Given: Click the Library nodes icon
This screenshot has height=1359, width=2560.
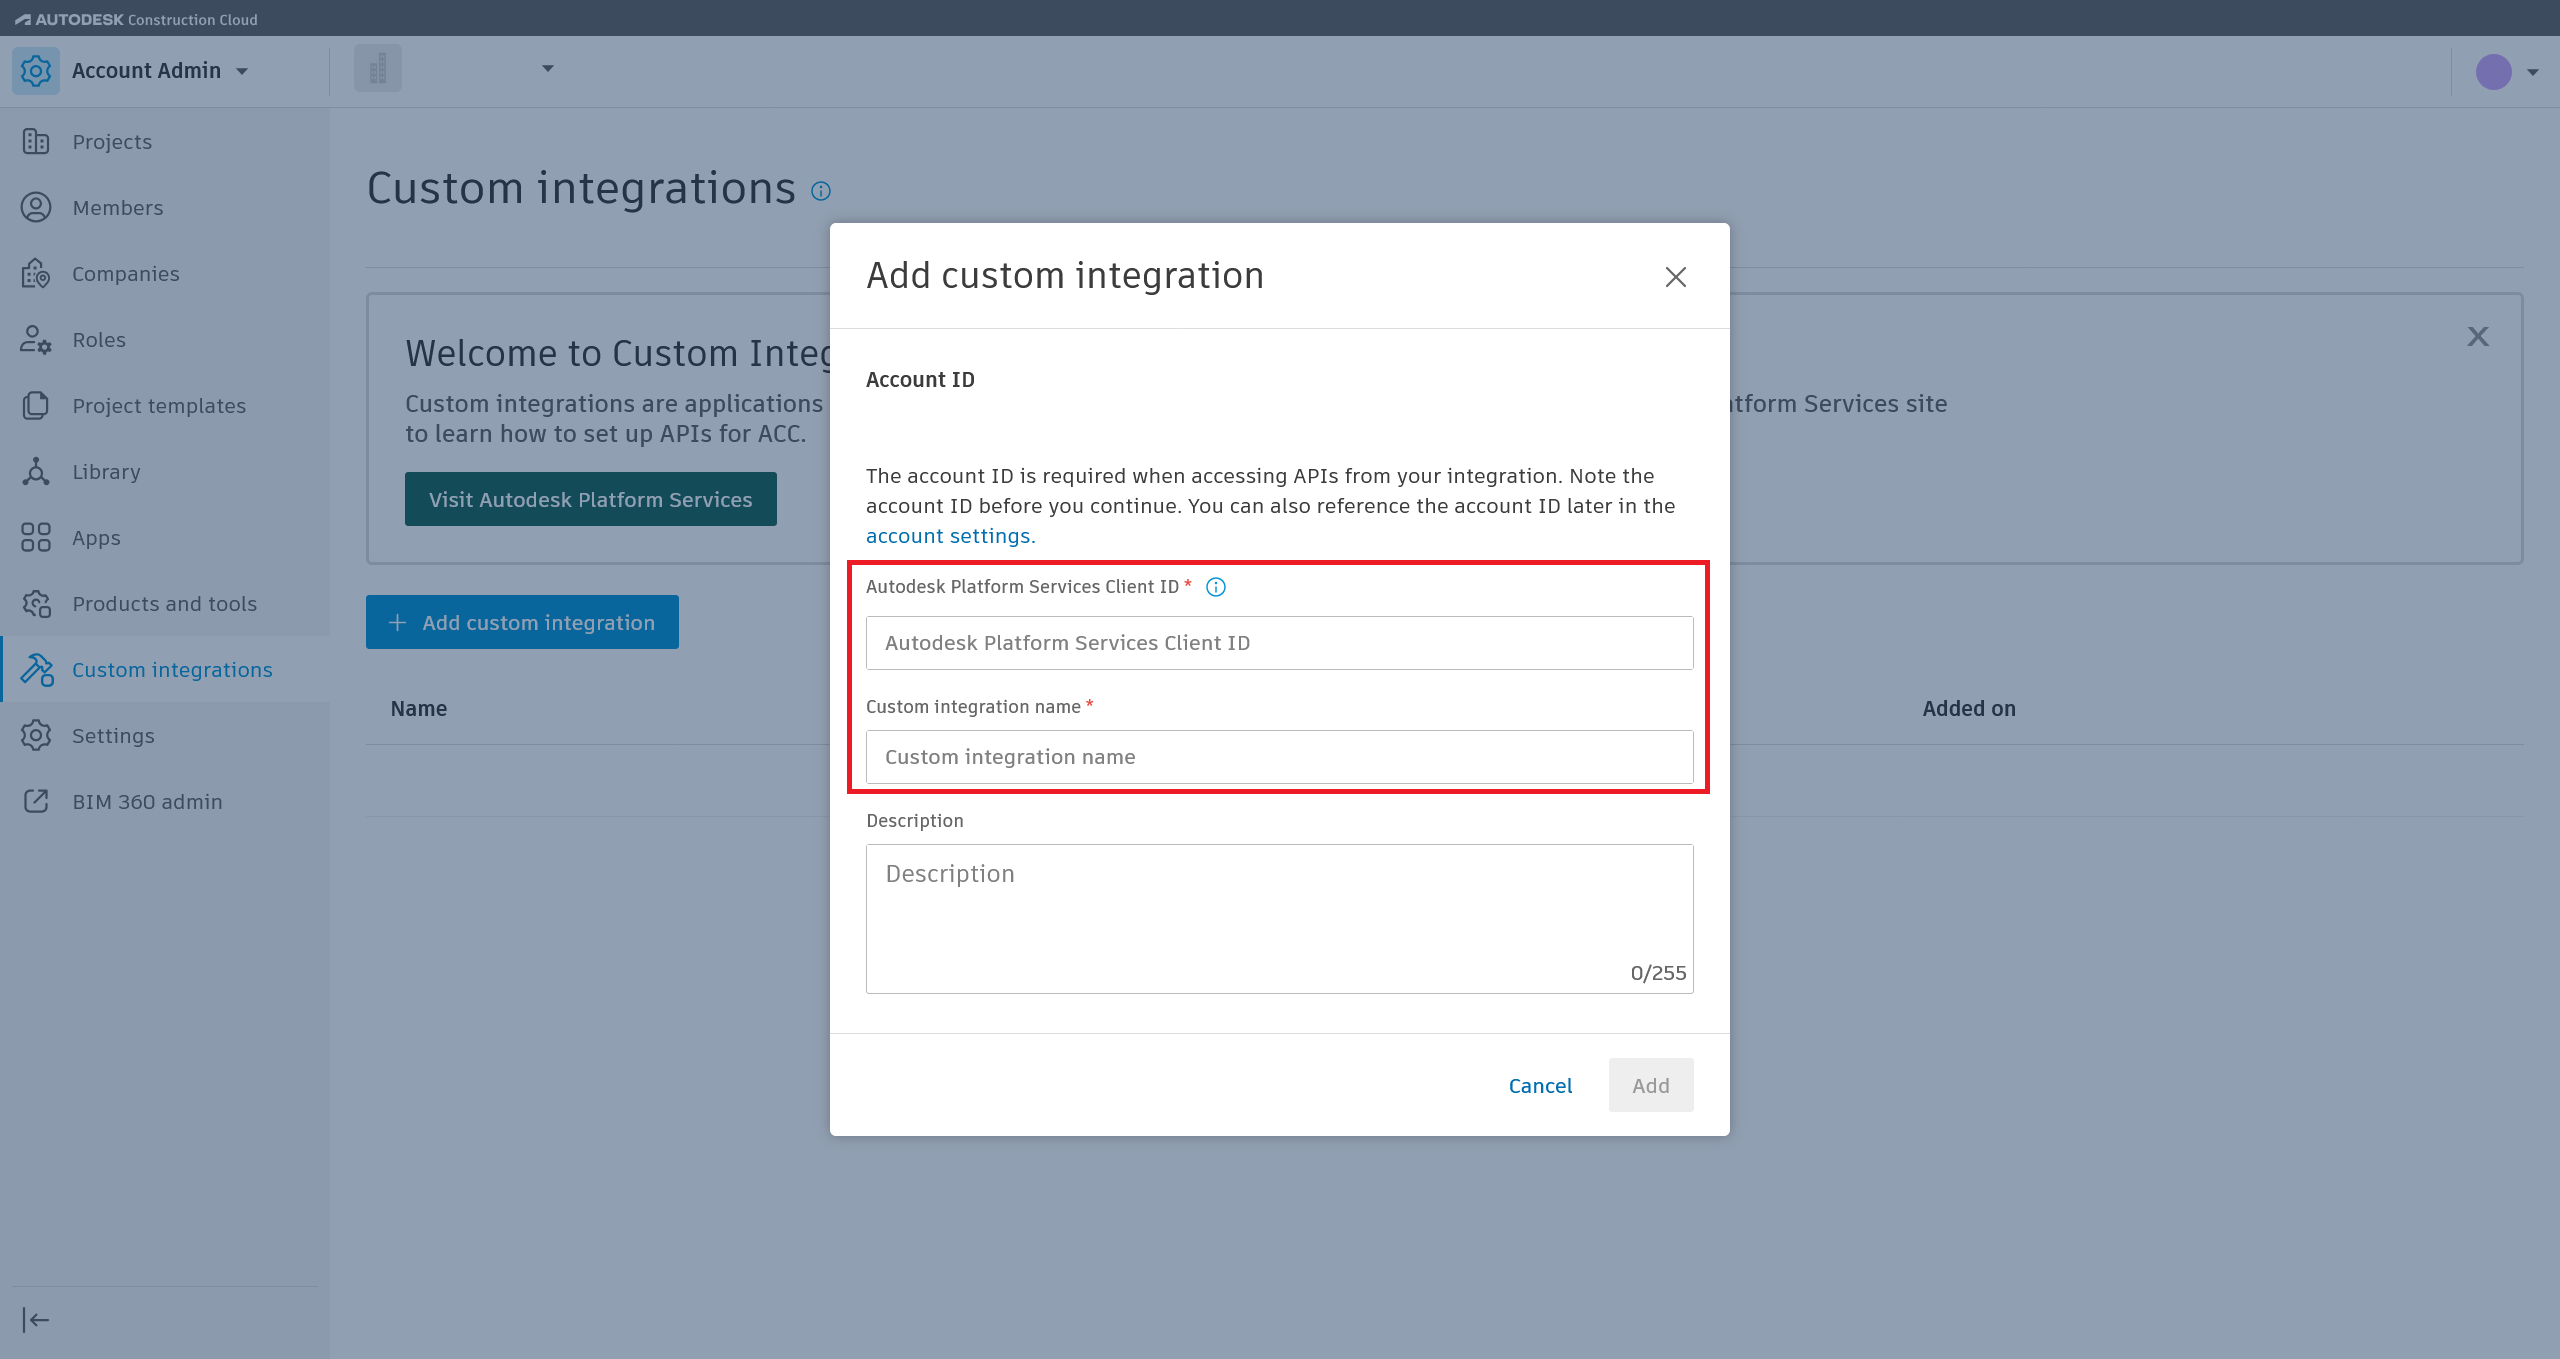Looking at the screenshot, I should pos(36,472).
